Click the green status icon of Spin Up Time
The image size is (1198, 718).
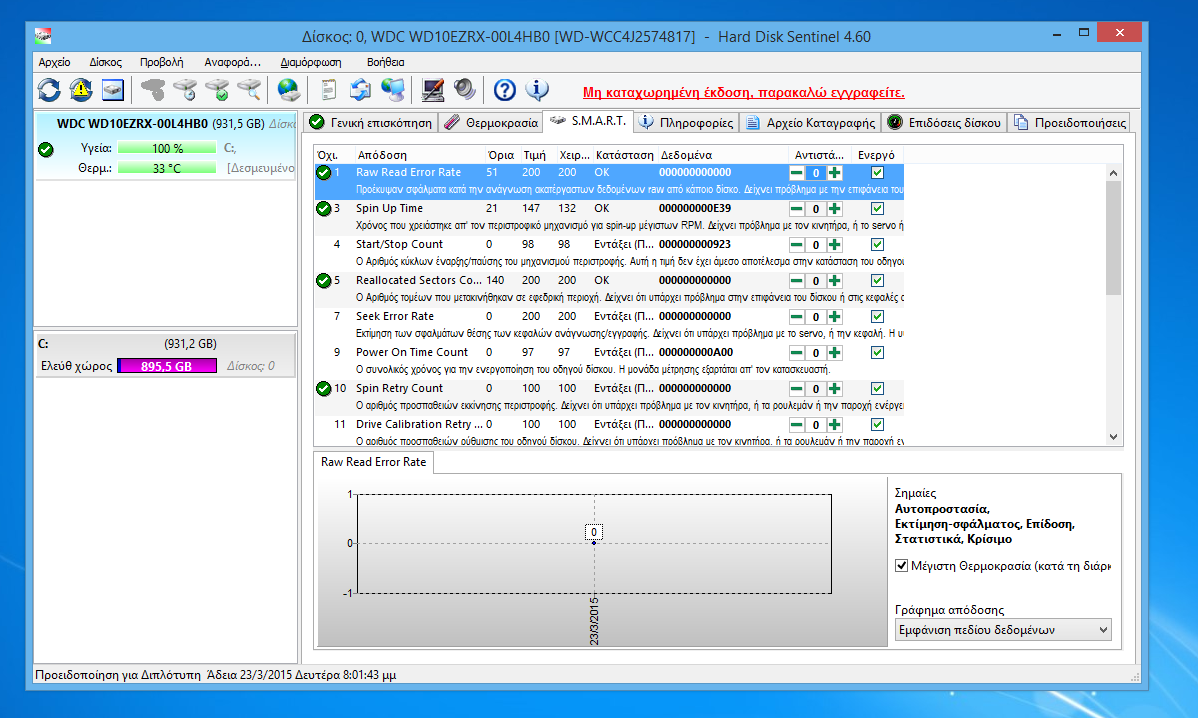(x=323, y=209)
